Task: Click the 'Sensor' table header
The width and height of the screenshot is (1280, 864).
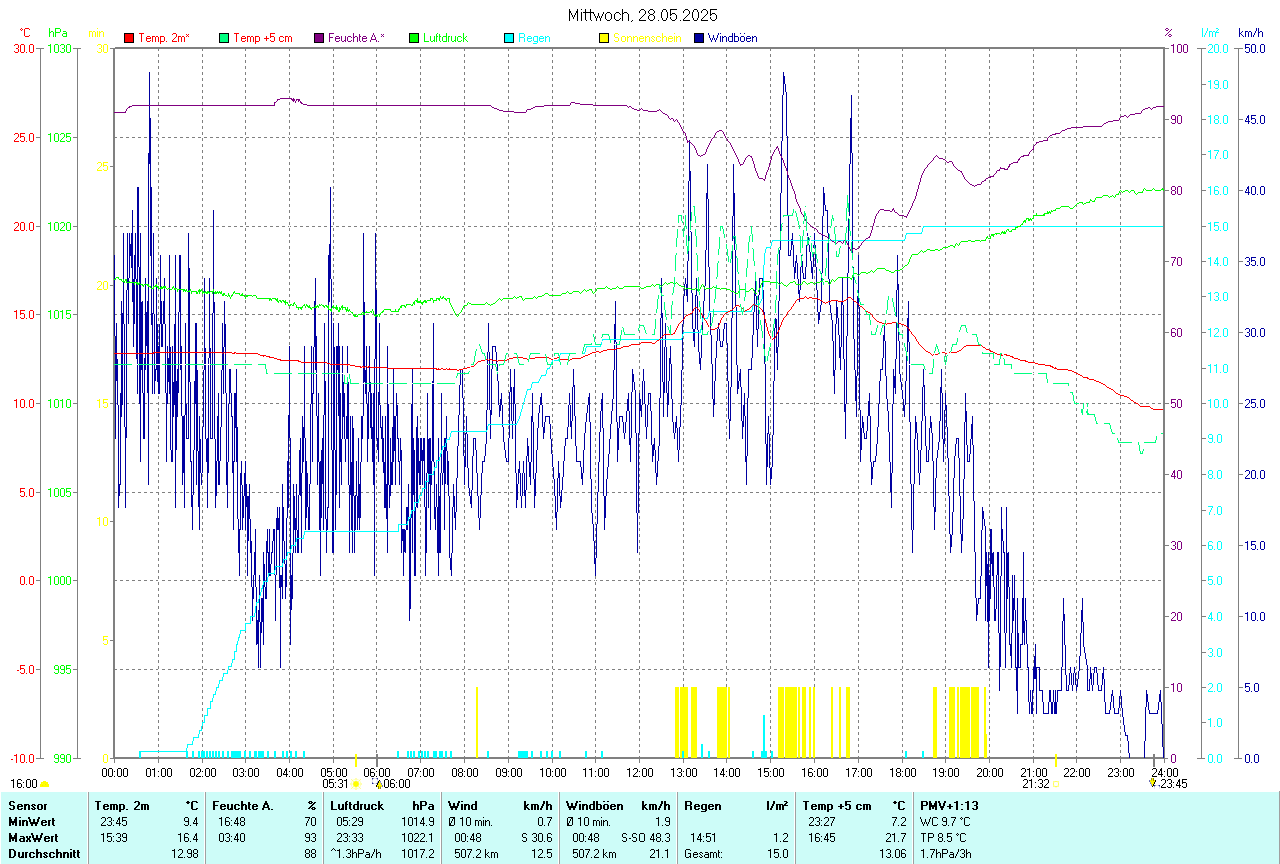Action: tap(26, 805)
